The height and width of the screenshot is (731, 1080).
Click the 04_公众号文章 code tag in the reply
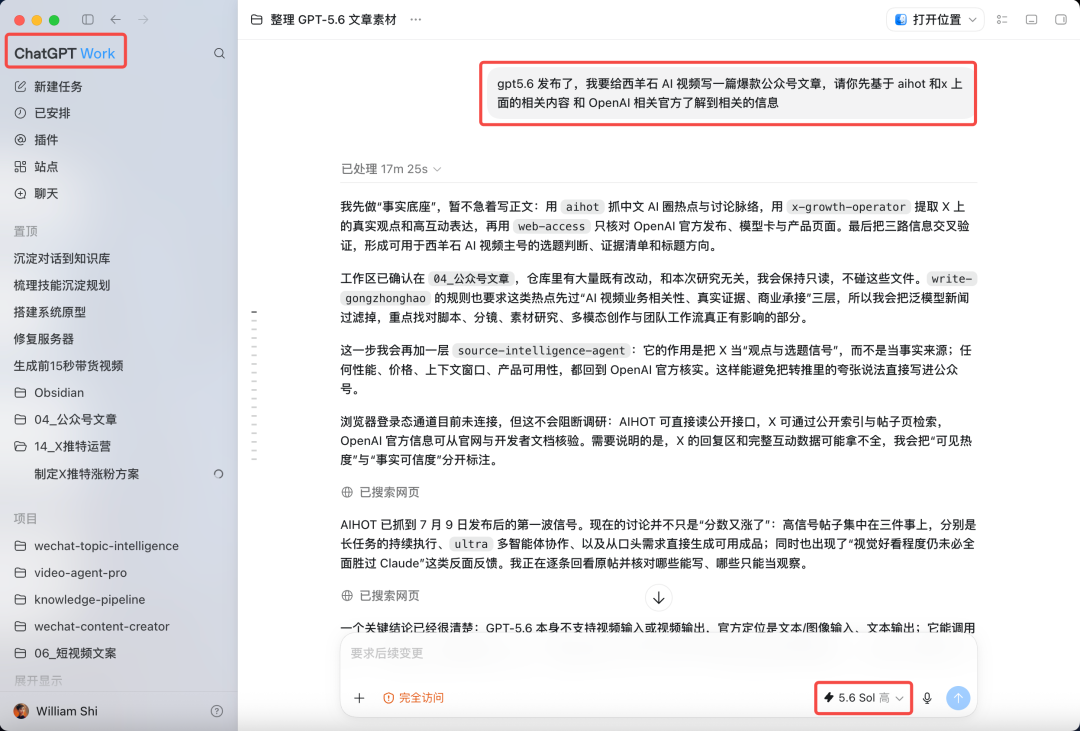point(472,279)
